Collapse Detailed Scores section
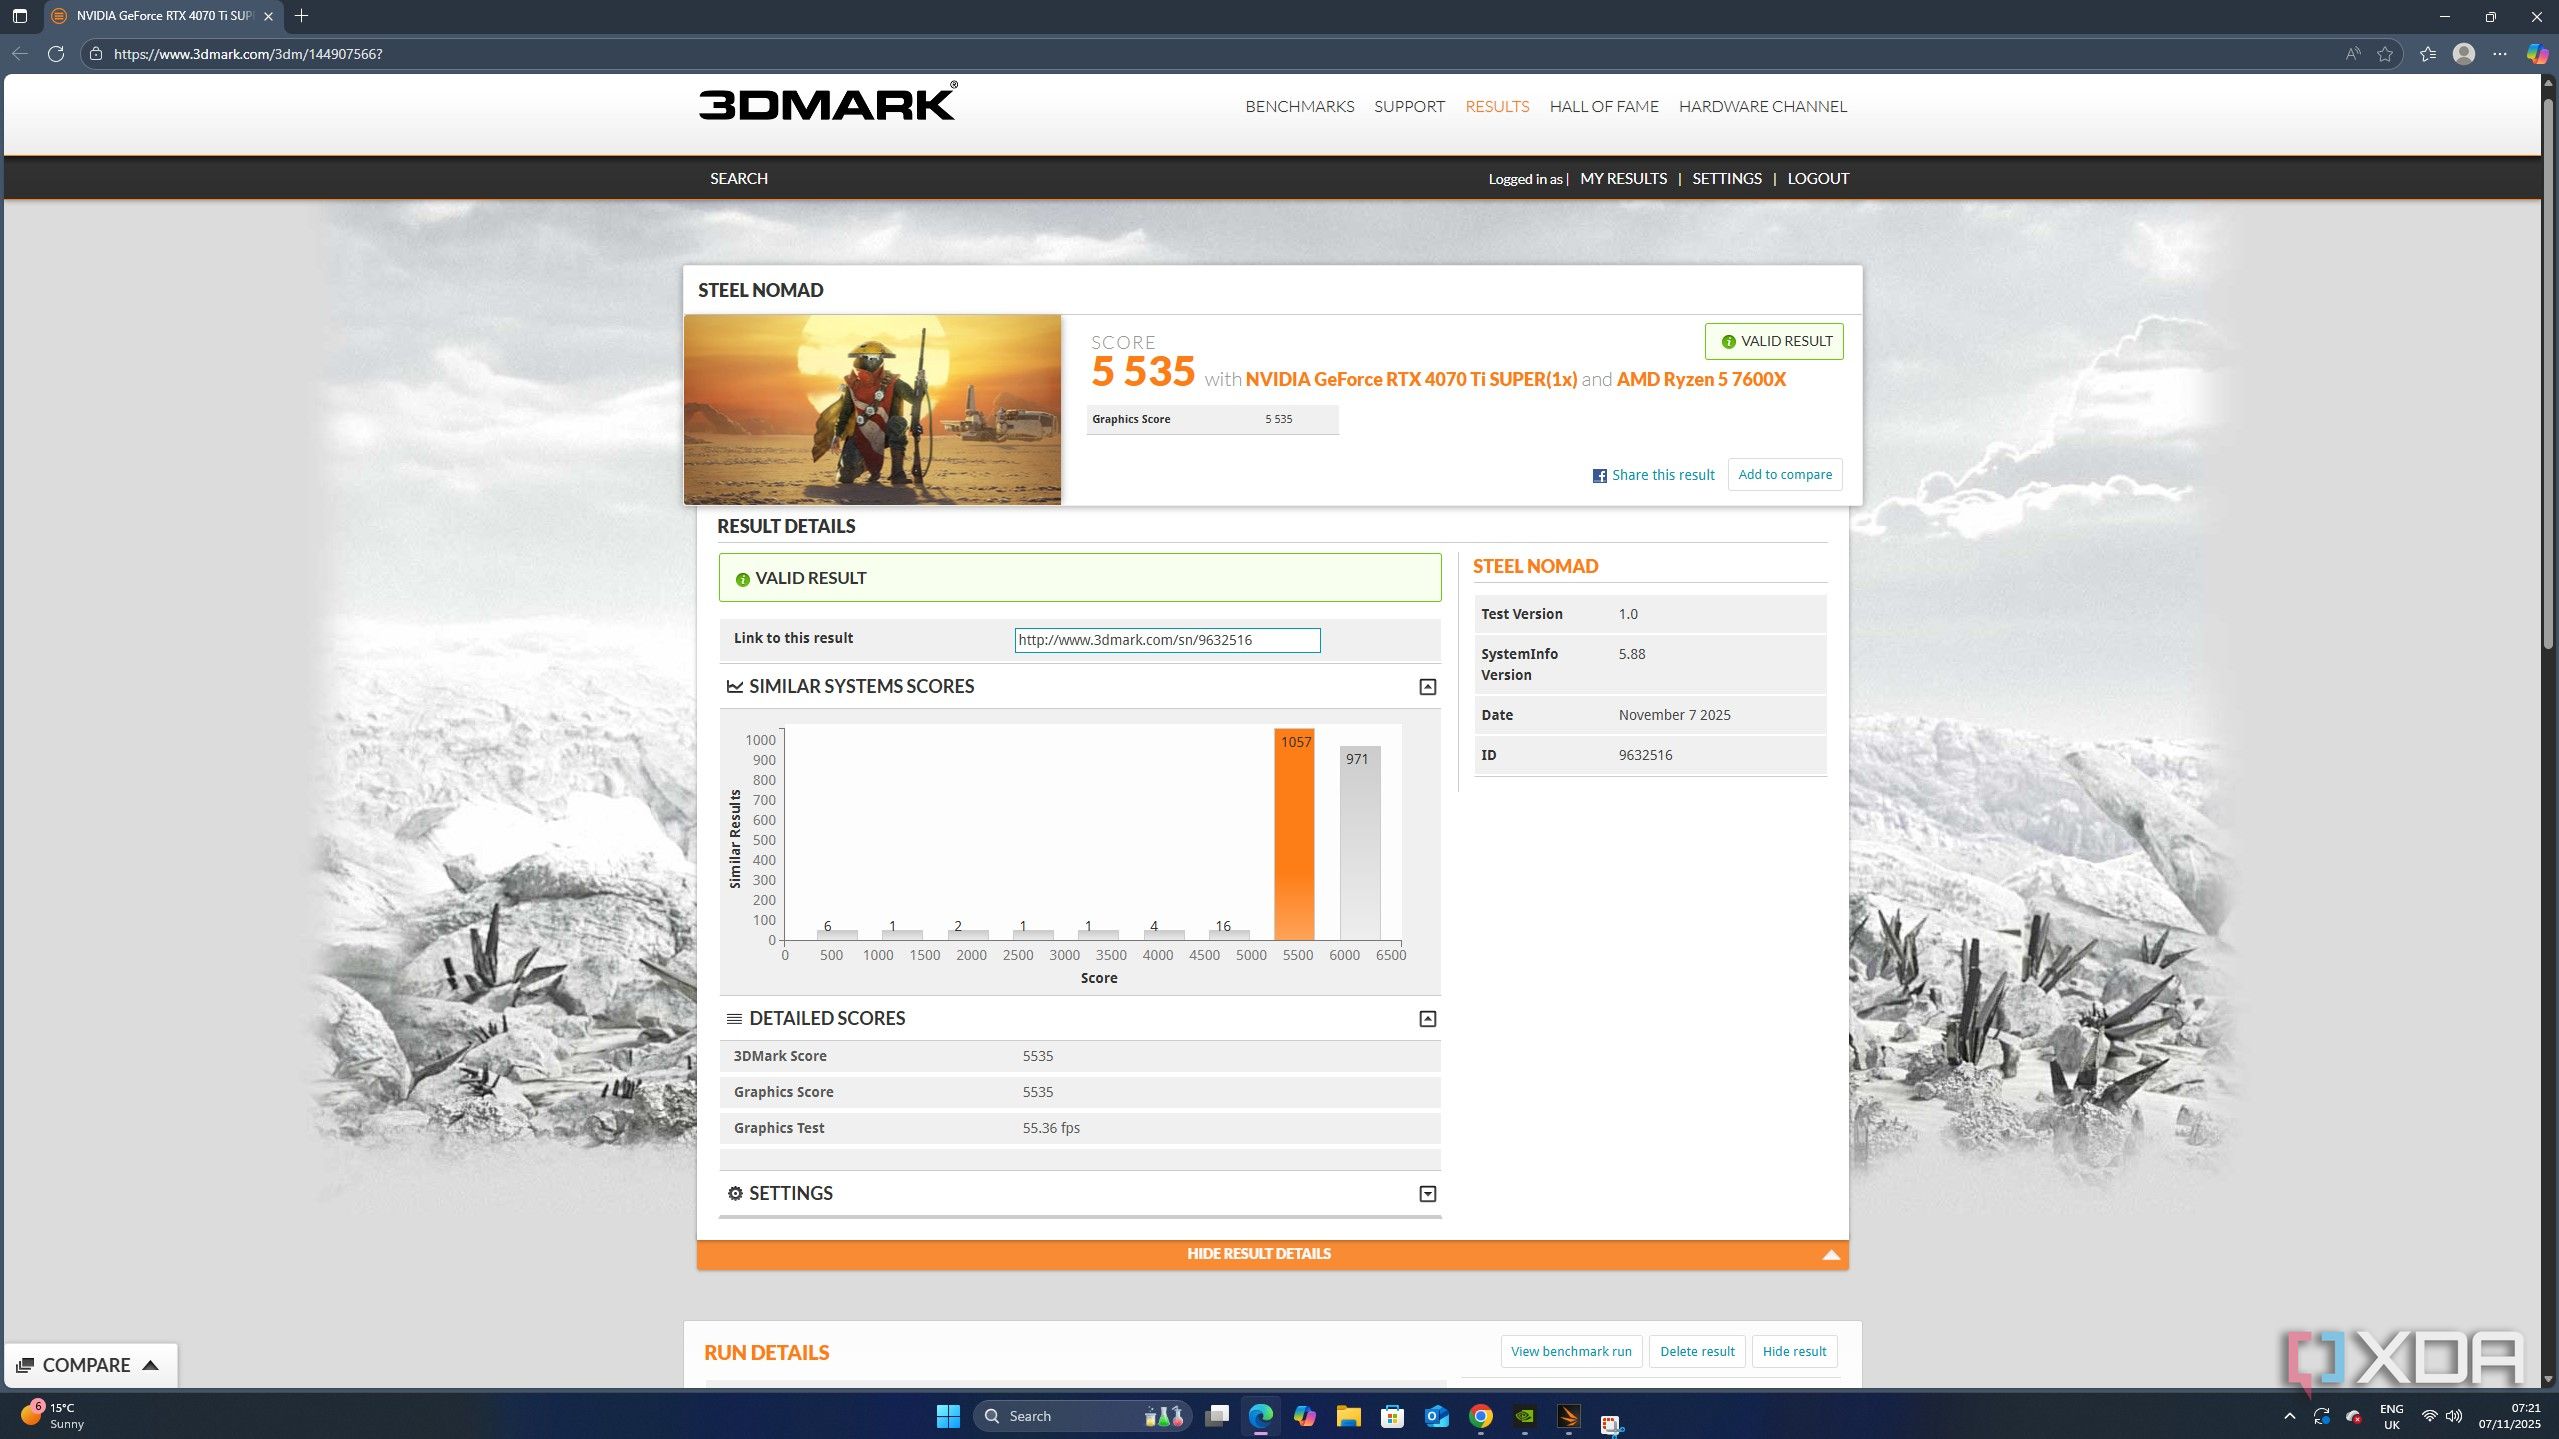 [x=1427, y=1019]
